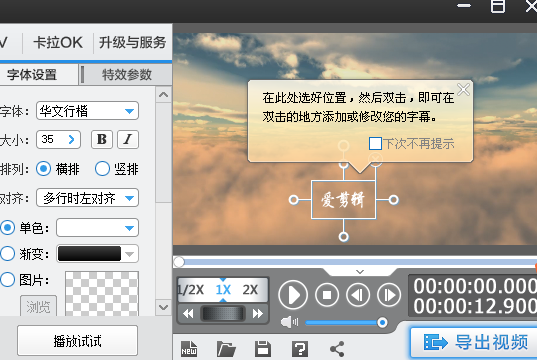Open 卡拉OK tab
Image resolution: width=537 pixels, height=360 pixels.
58,43
